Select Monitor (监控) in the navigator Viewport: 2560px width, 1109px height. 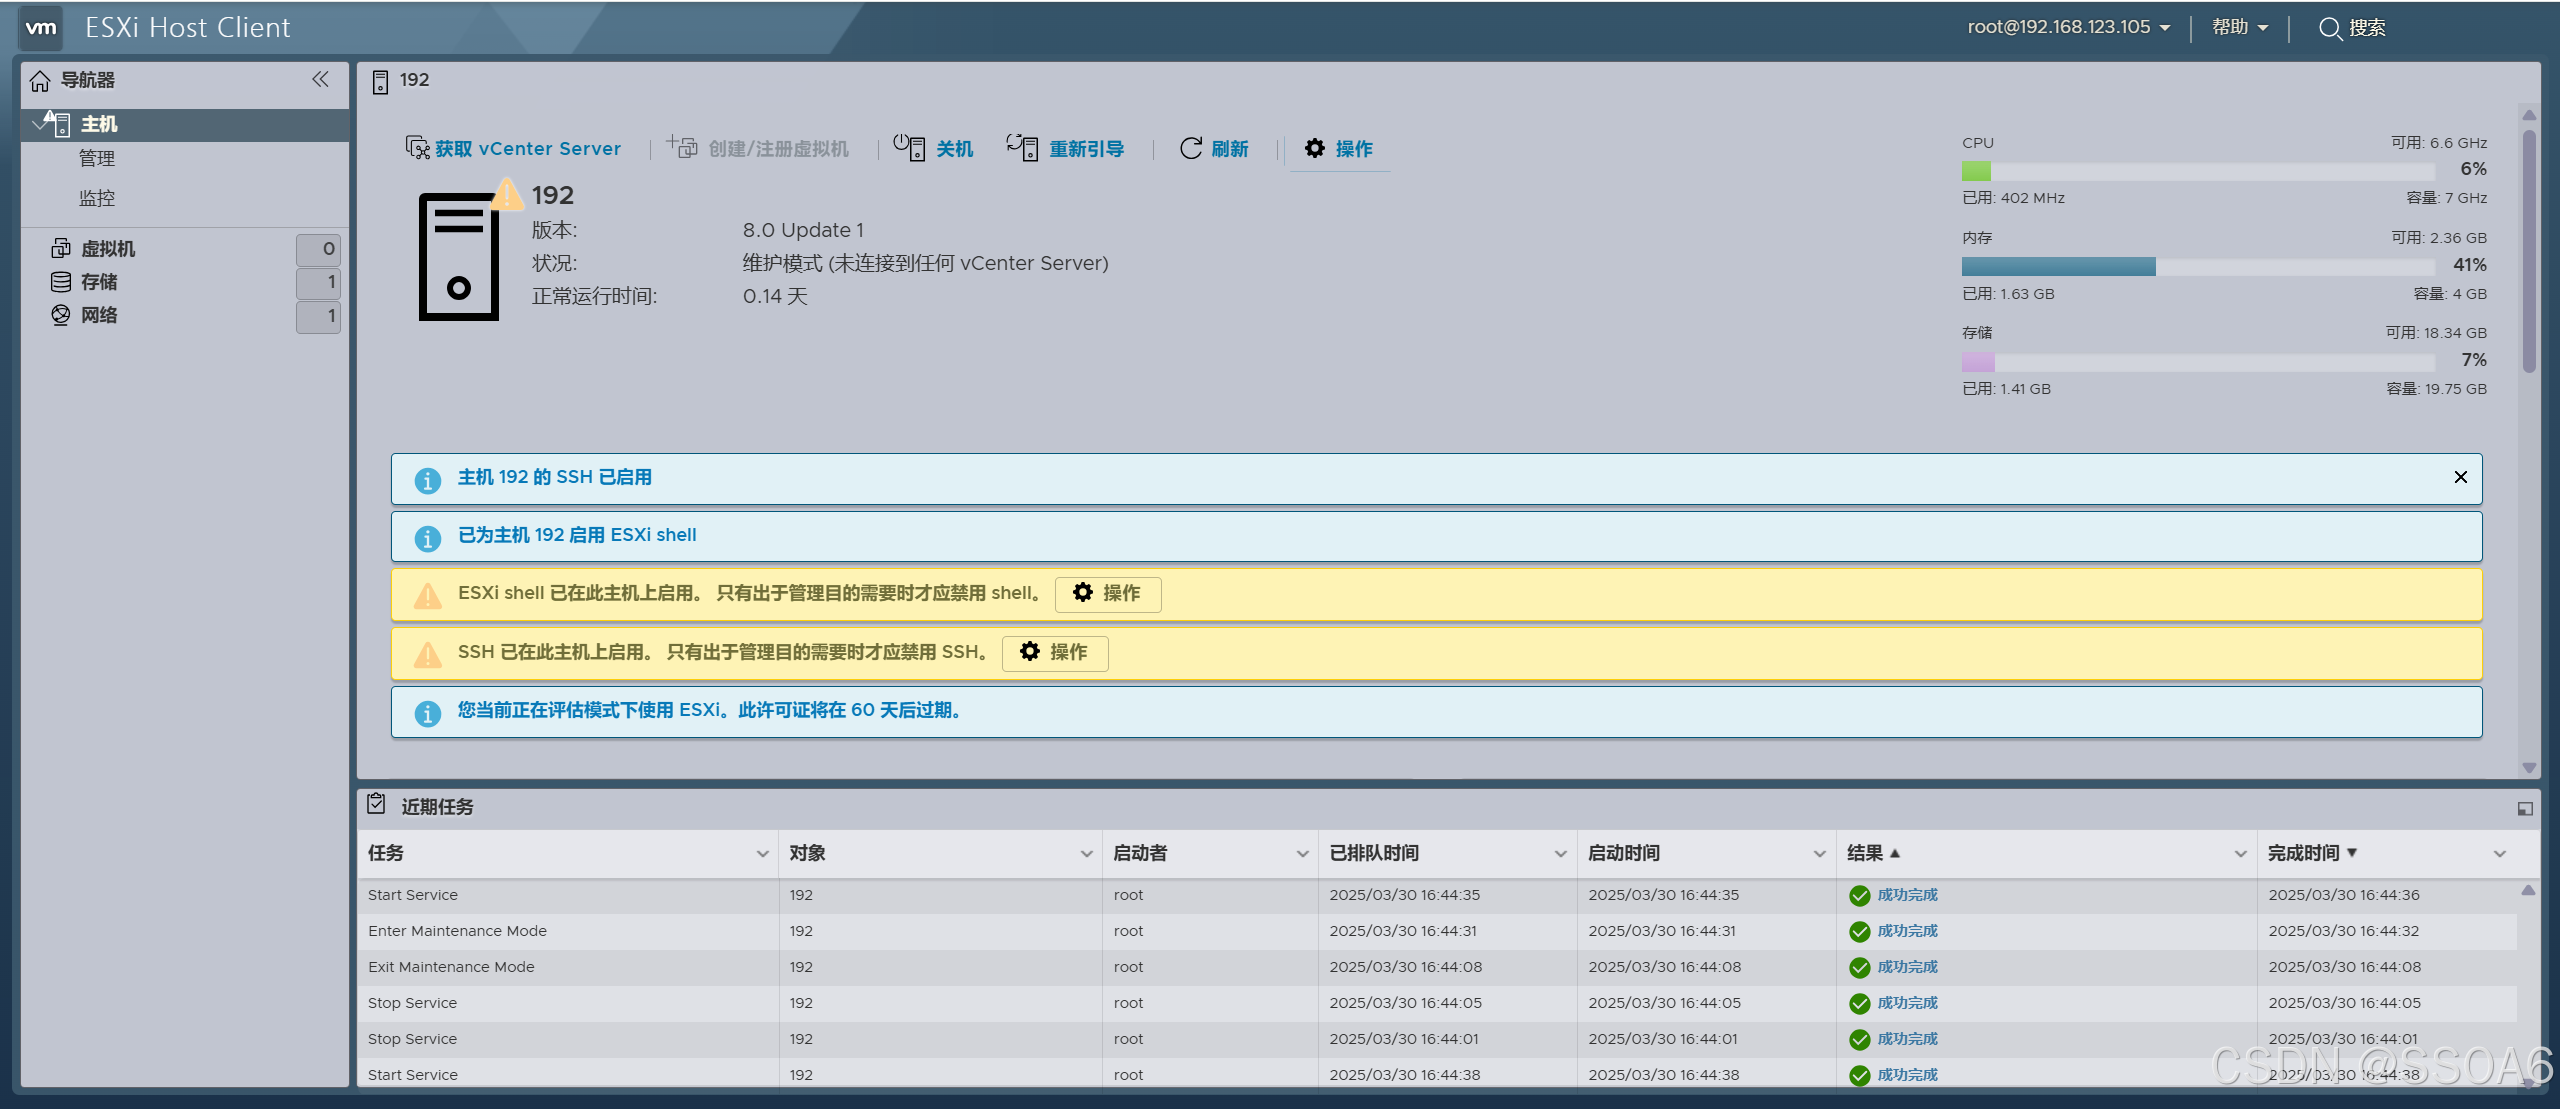[x=97, y=198]
